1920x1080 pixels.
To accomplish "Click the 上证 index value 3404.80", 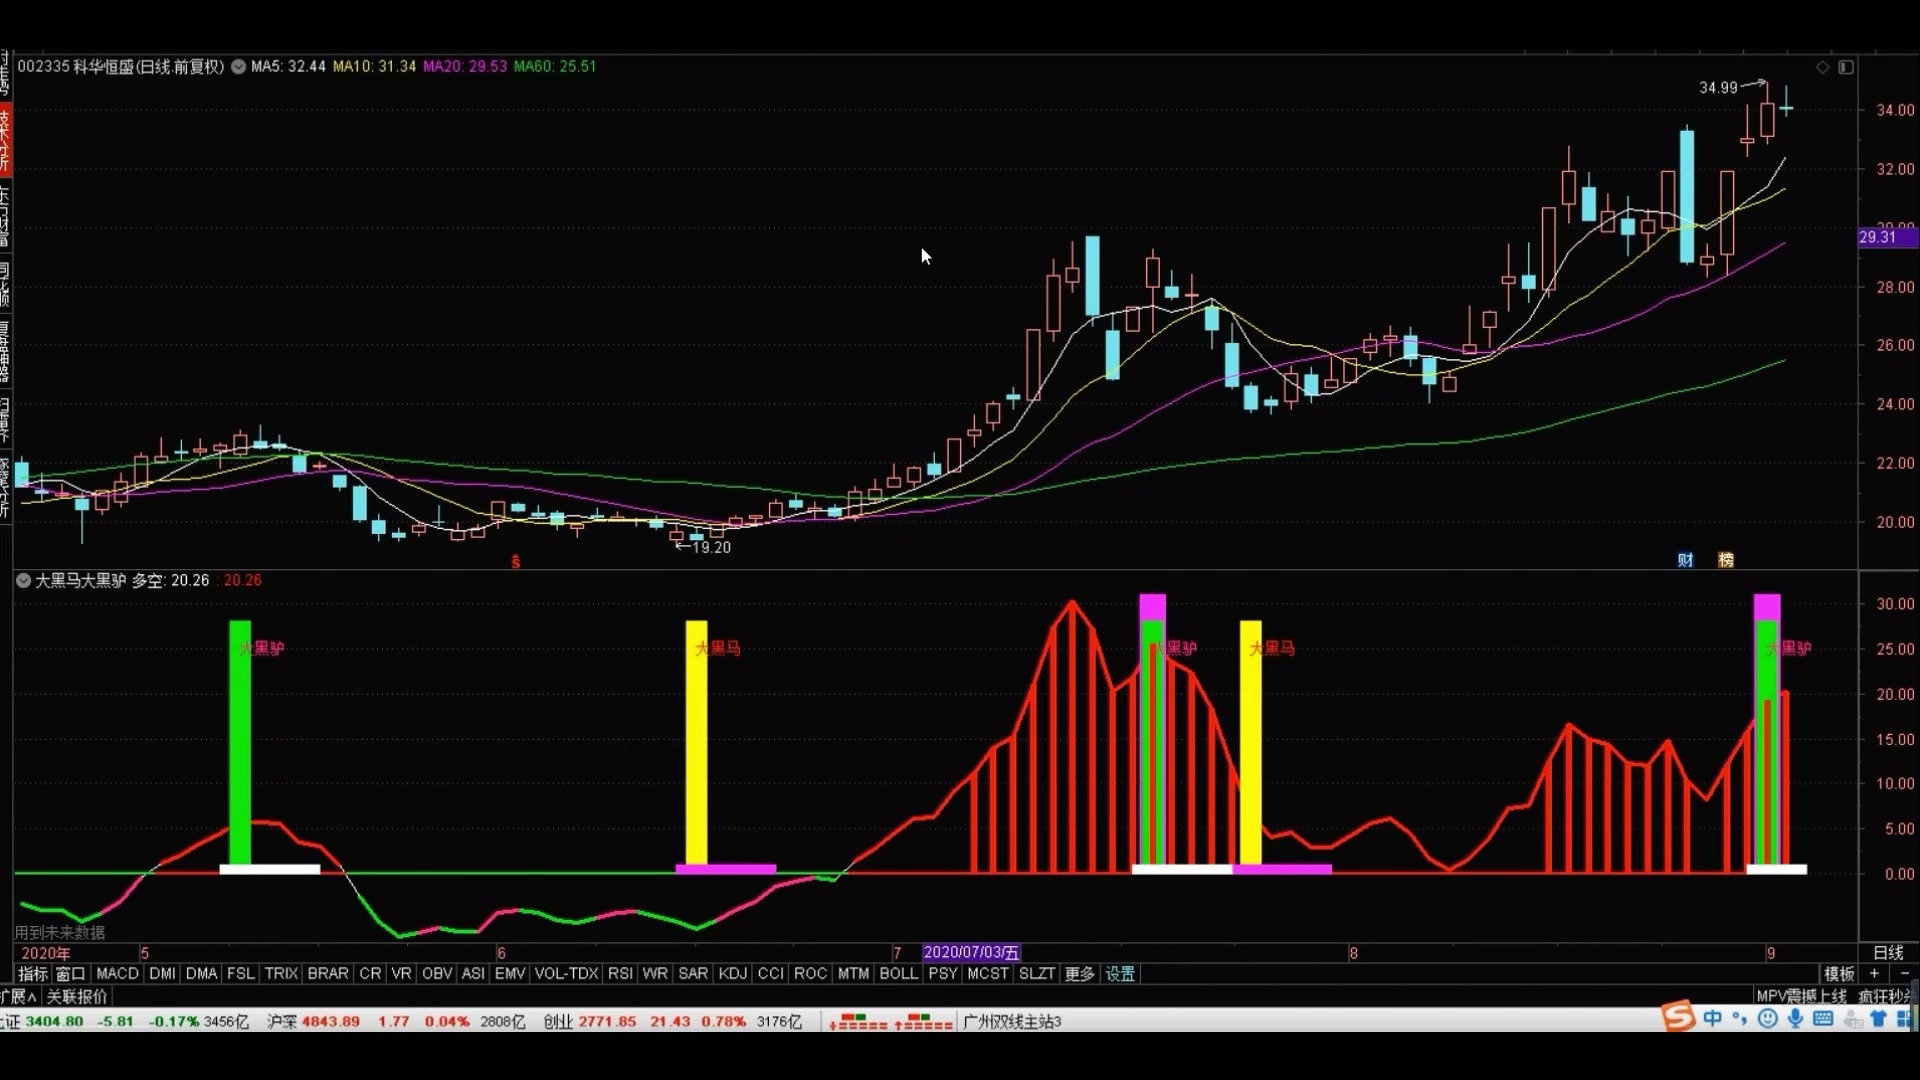I will [54, 1021].
